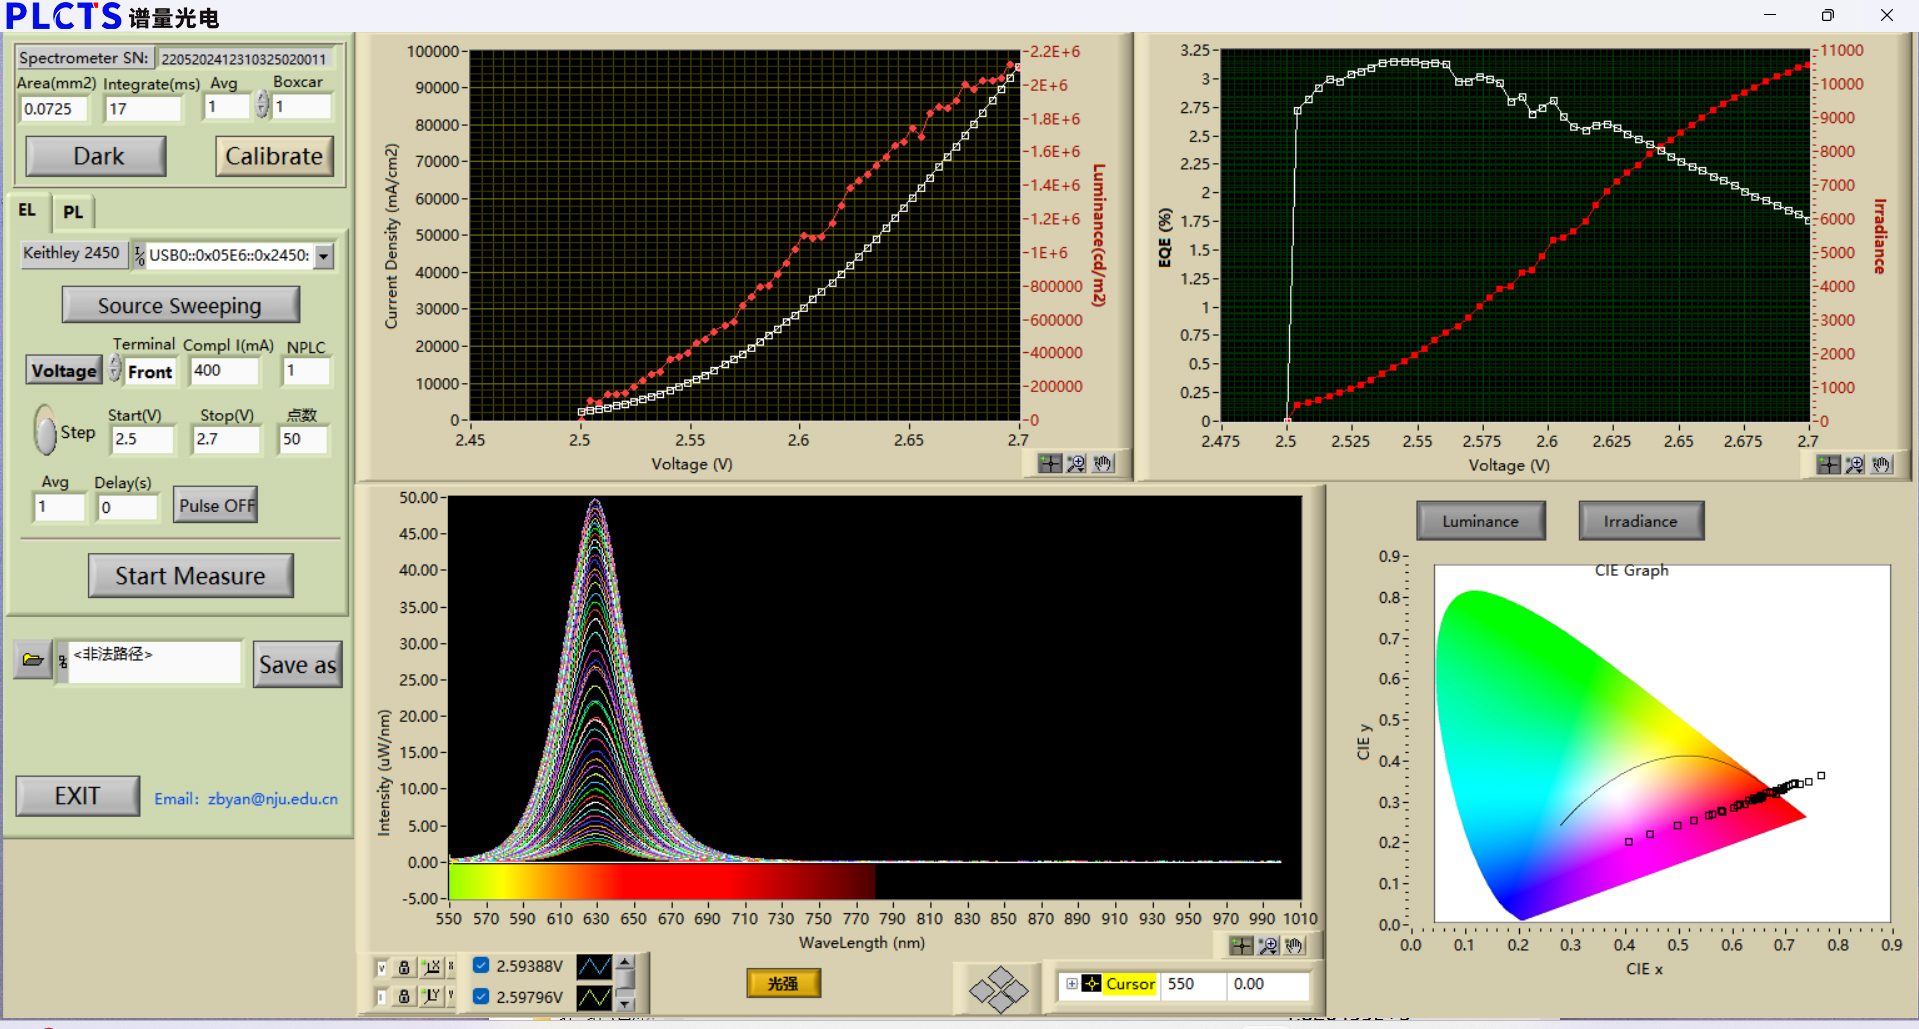The height and width of the screenshot is (1029, 1919).
Task: Click the blue plot style icon for 2.59388V
Action: [x=594, y=967]
